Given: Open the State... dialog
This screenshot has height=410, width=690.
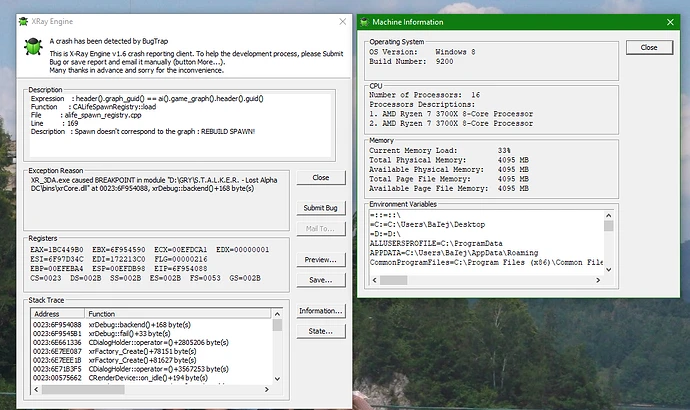Looking at the screenshot, I should pyautogui.click(x=321, y=331).
